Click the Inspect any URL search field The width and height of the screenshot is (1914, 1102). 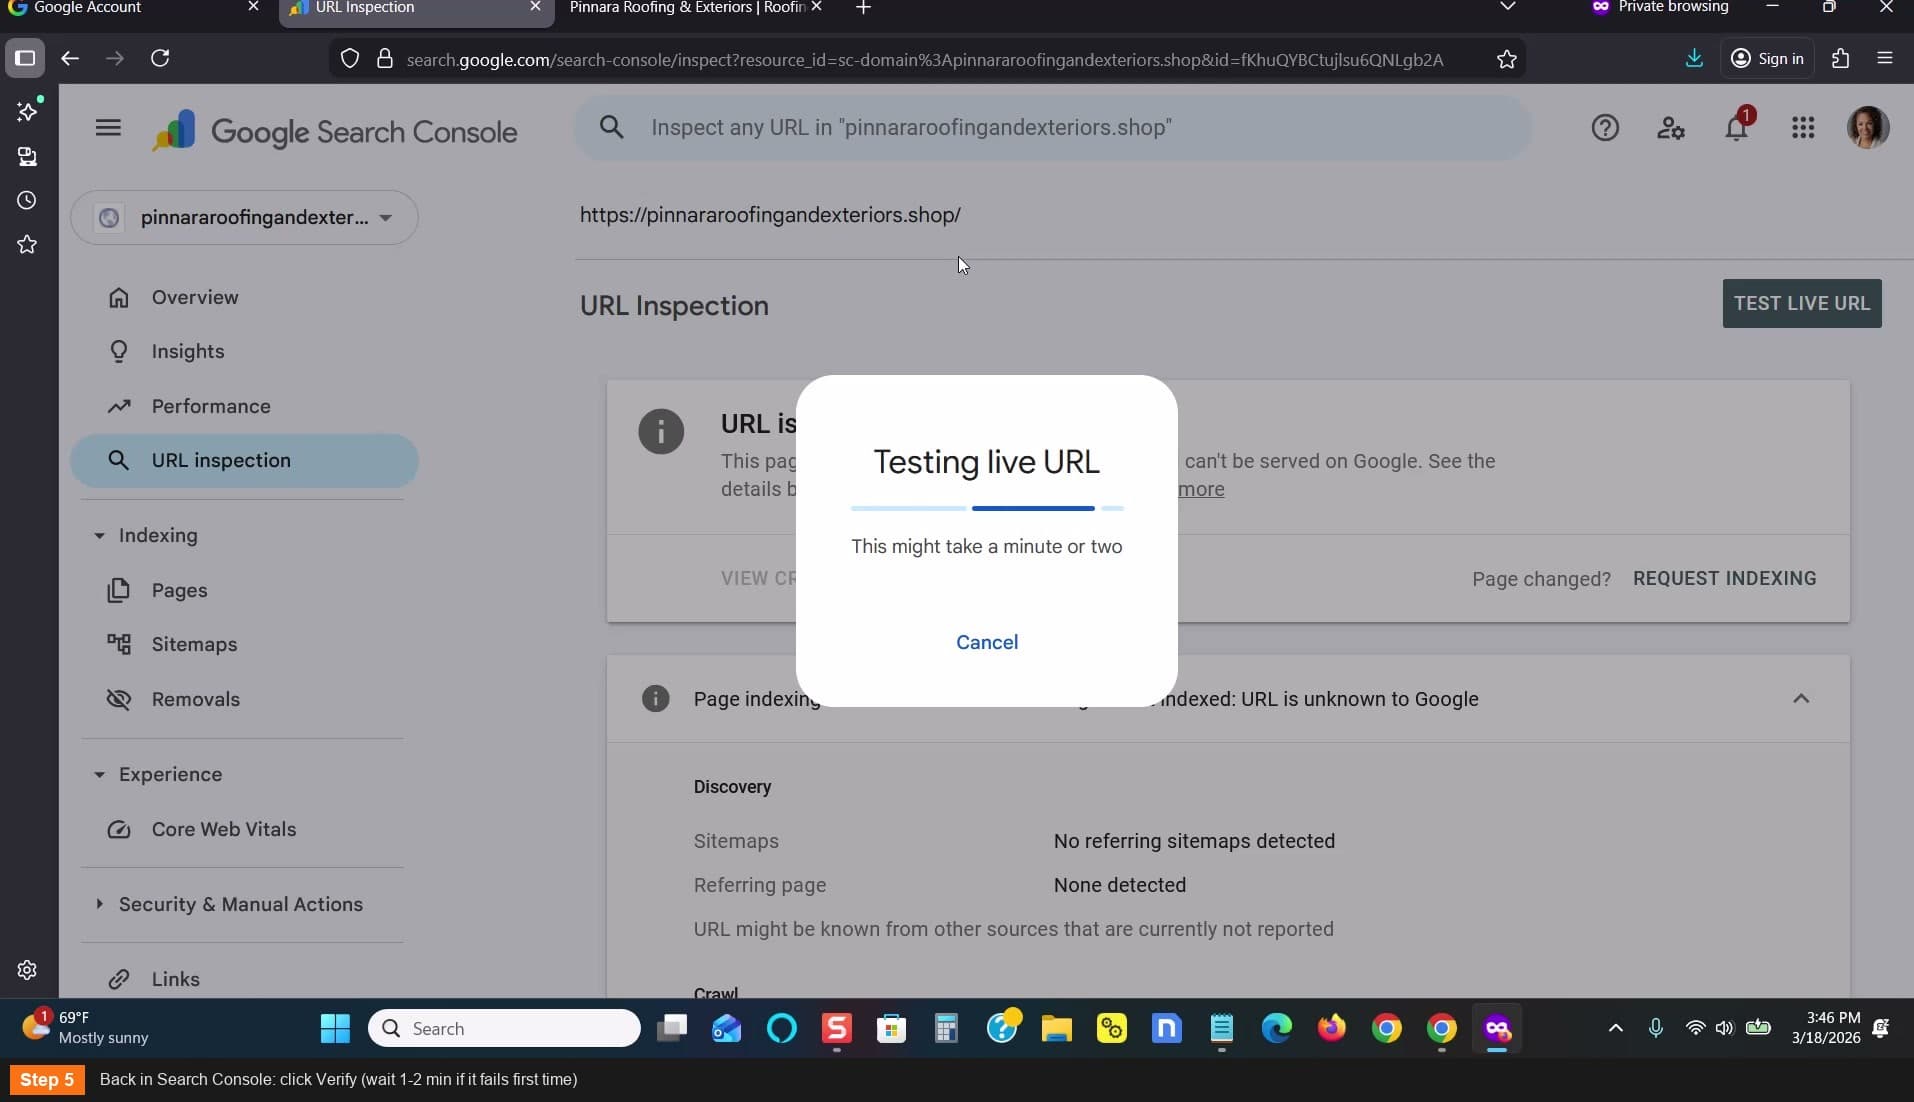coord(1052,127)
